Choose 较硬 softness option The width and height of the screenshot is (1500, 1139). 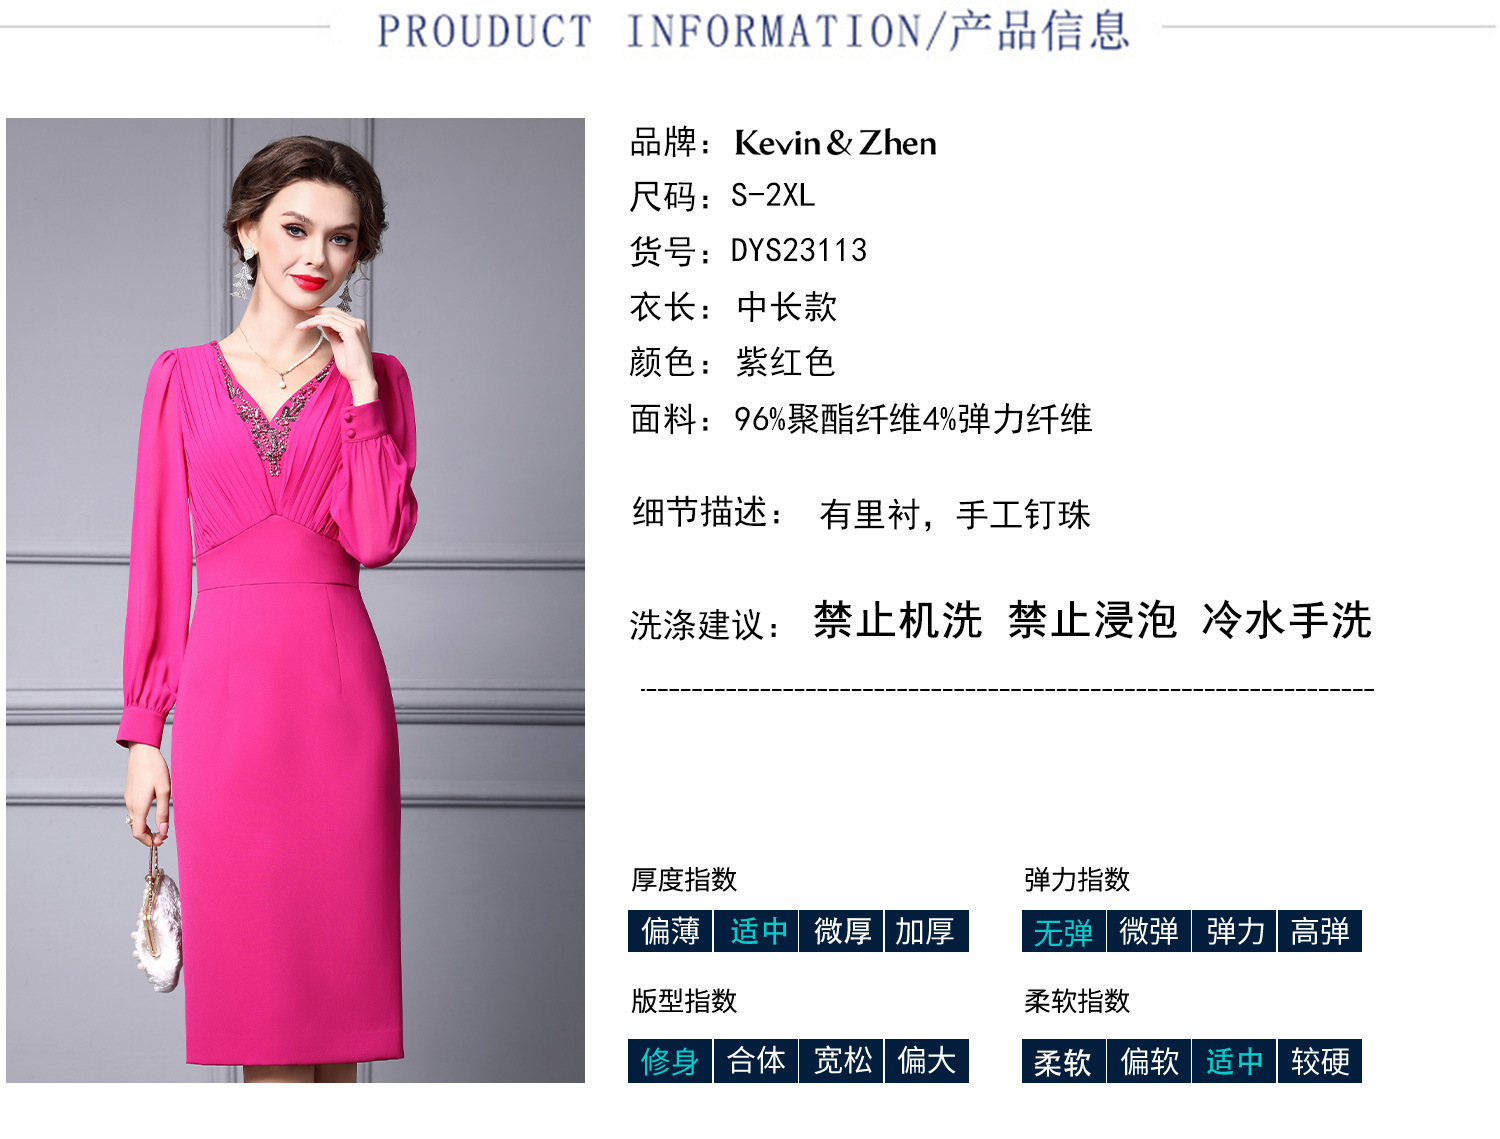tap(1320, 1061)
